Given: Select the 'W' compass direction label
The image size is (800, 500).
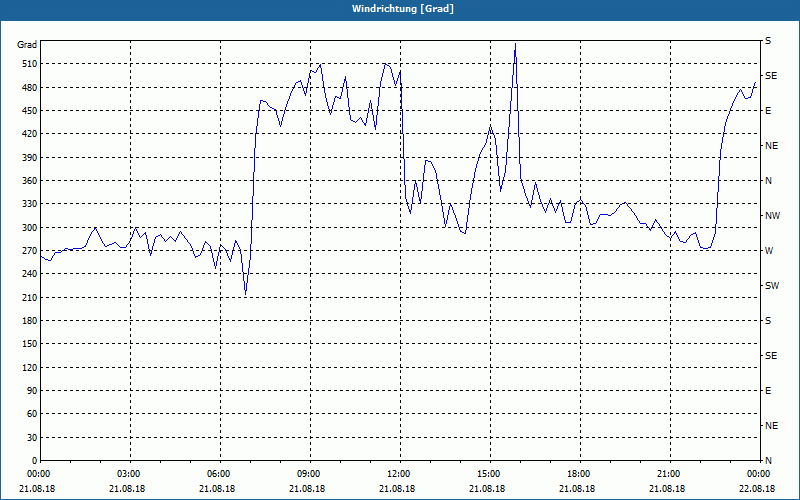Looking at the screenshot, I should click(769, 251).
